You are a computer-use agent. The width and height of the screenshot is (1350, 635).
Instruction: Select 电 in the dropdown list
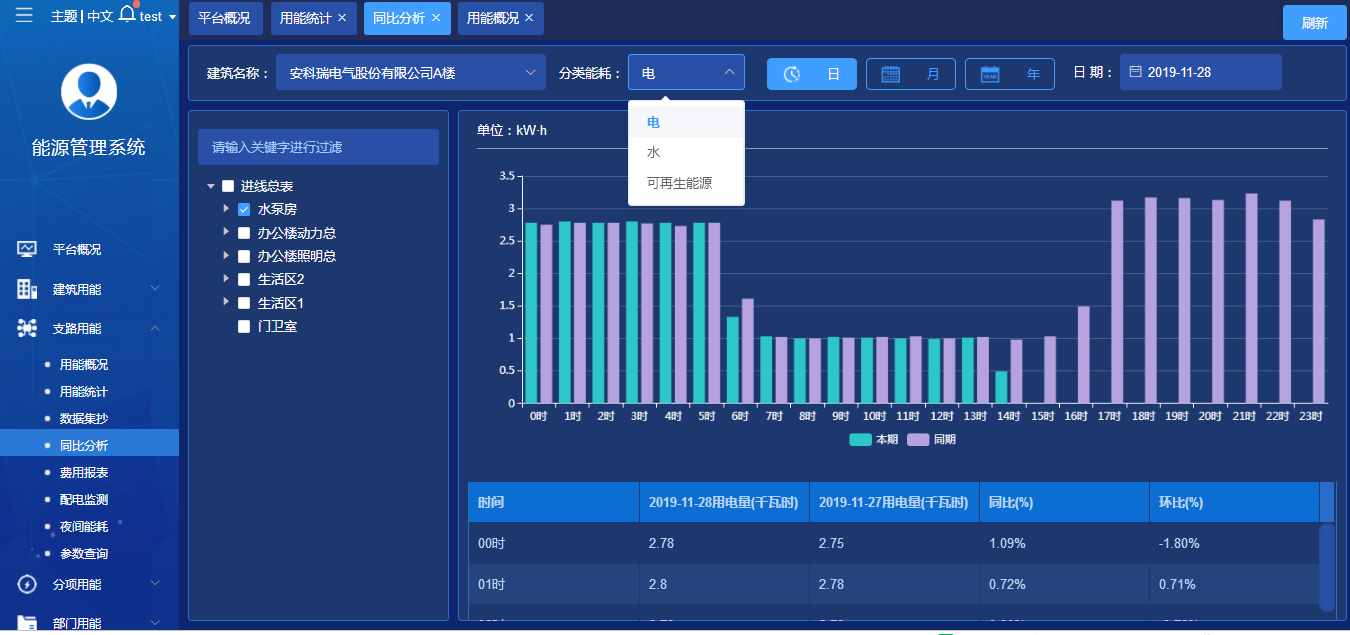(686, 122)
